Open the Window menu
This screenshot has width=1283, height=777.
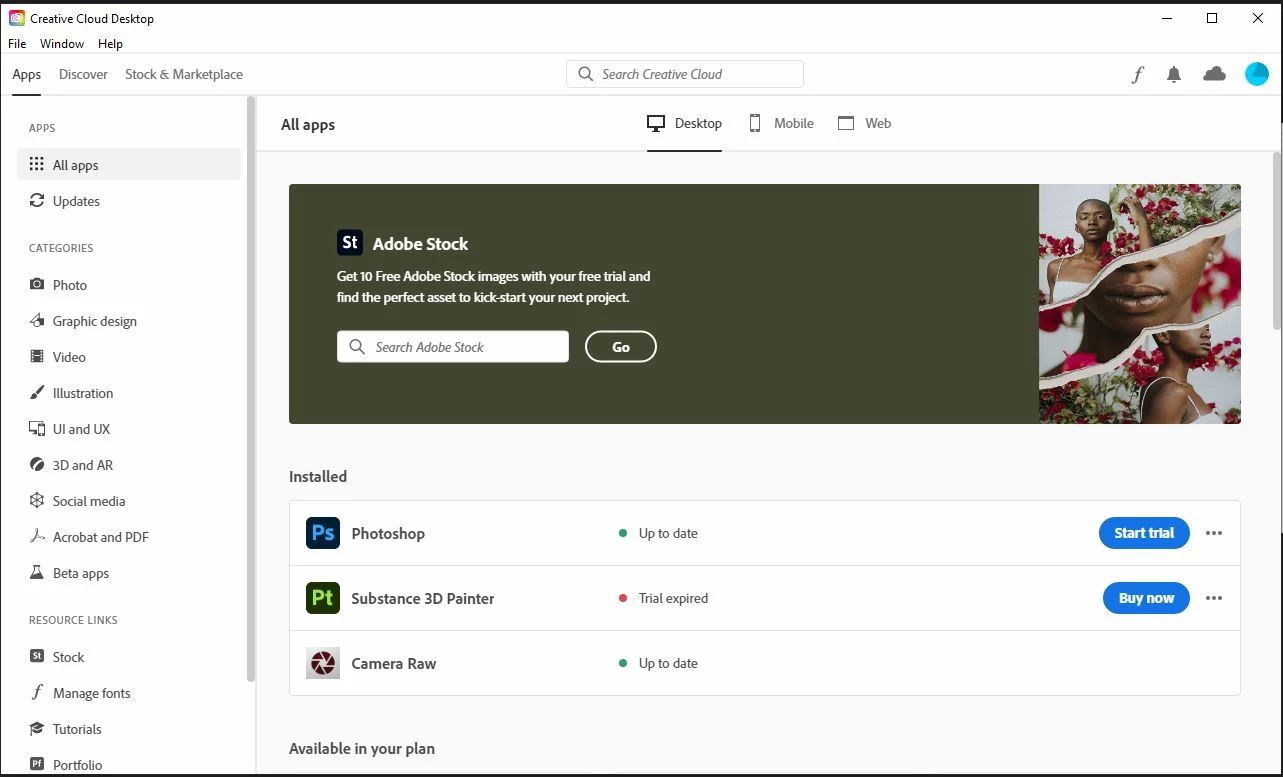tap(62, 44)
